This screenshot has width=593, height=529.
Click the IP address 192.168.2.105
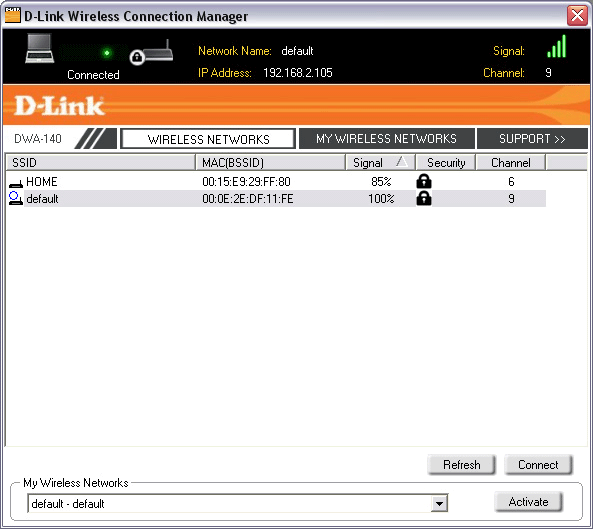coord(298,73)
